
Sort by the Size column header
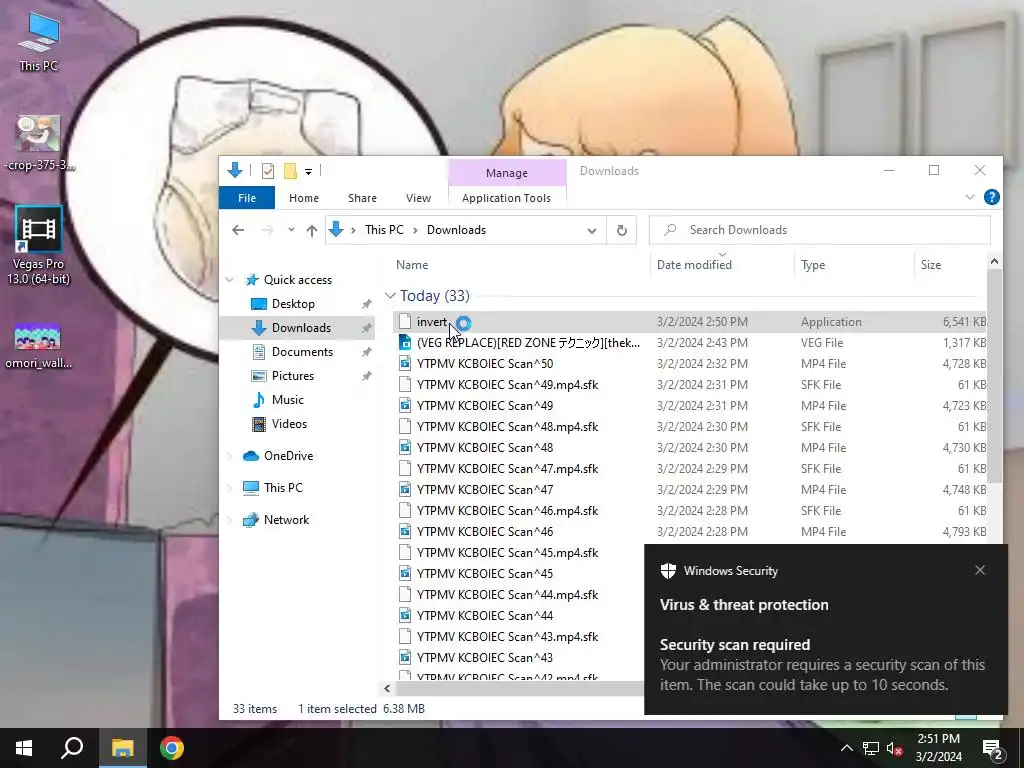pos(931,264)
